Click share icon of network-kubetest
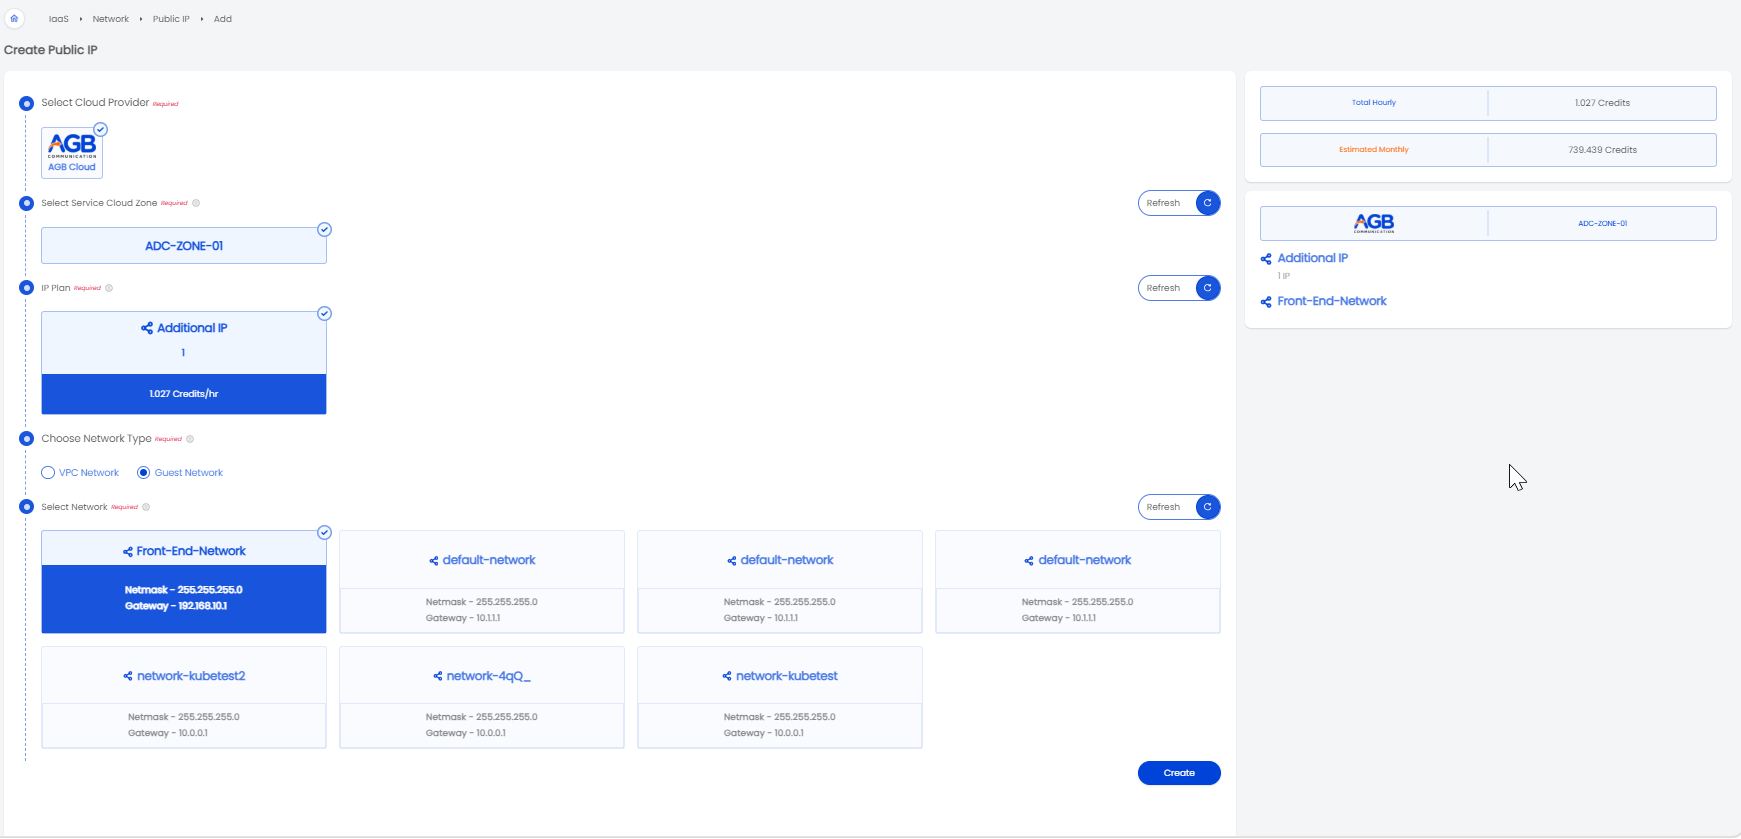The height and width of the screenshot is (839, 1741). [727, 677]
